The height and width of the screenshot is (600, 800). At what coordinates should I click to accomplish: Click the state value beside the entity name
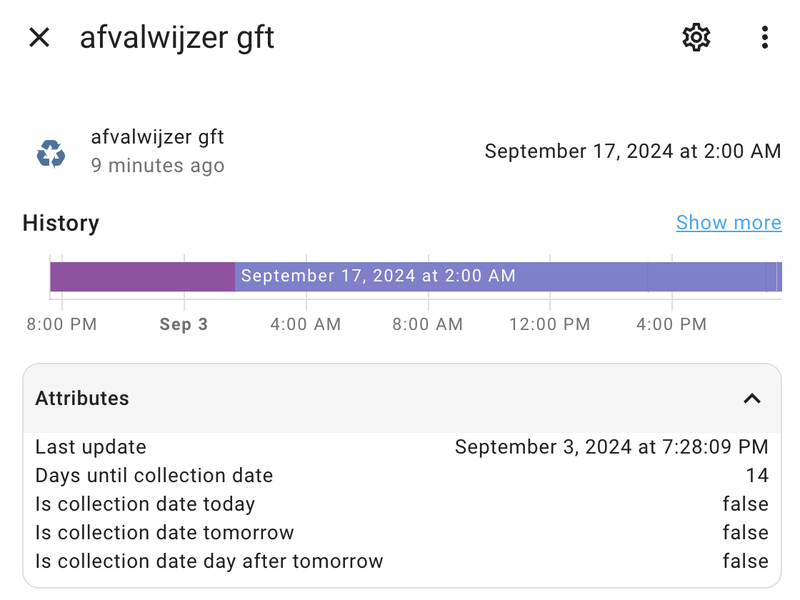coord(632,152)
